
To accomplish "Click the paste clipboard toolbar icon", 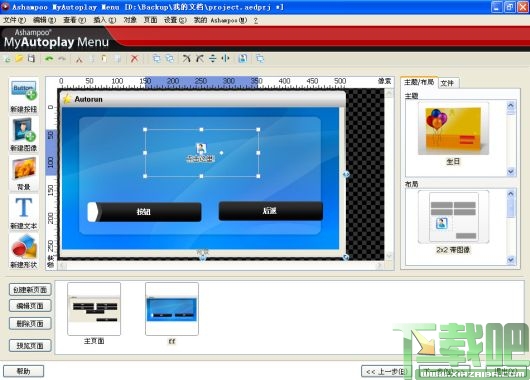I will point(104,59).
